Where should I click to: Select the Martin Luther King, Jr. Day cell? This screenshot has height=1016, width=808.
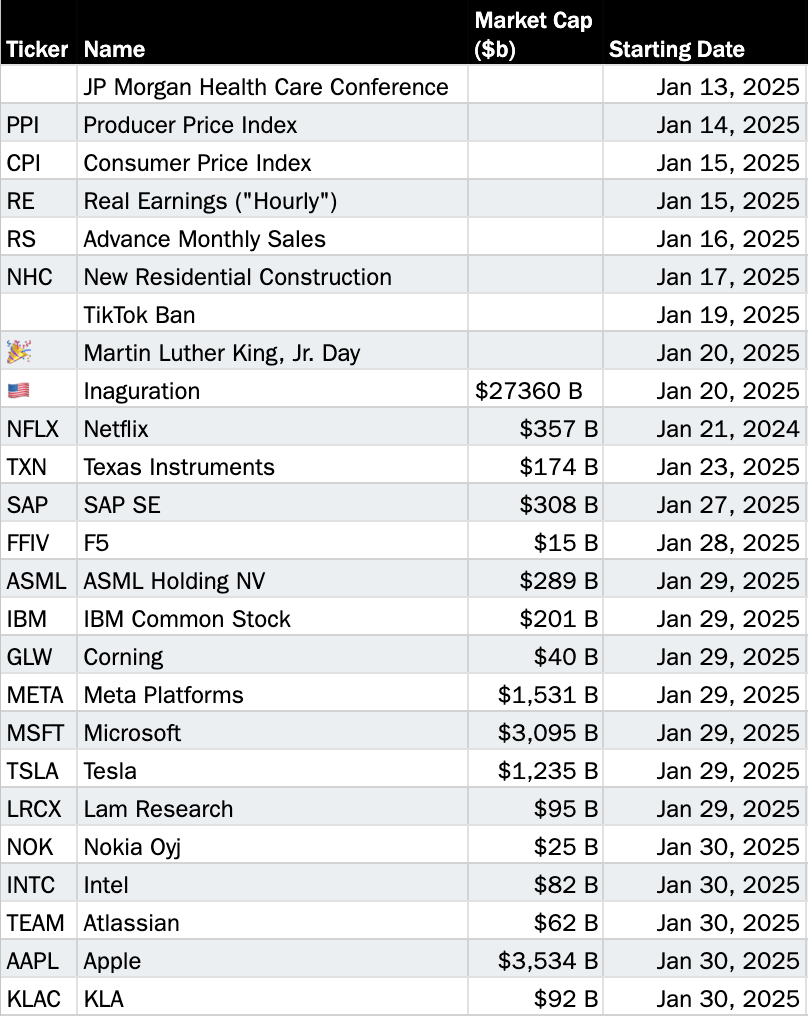pos(222,353)
